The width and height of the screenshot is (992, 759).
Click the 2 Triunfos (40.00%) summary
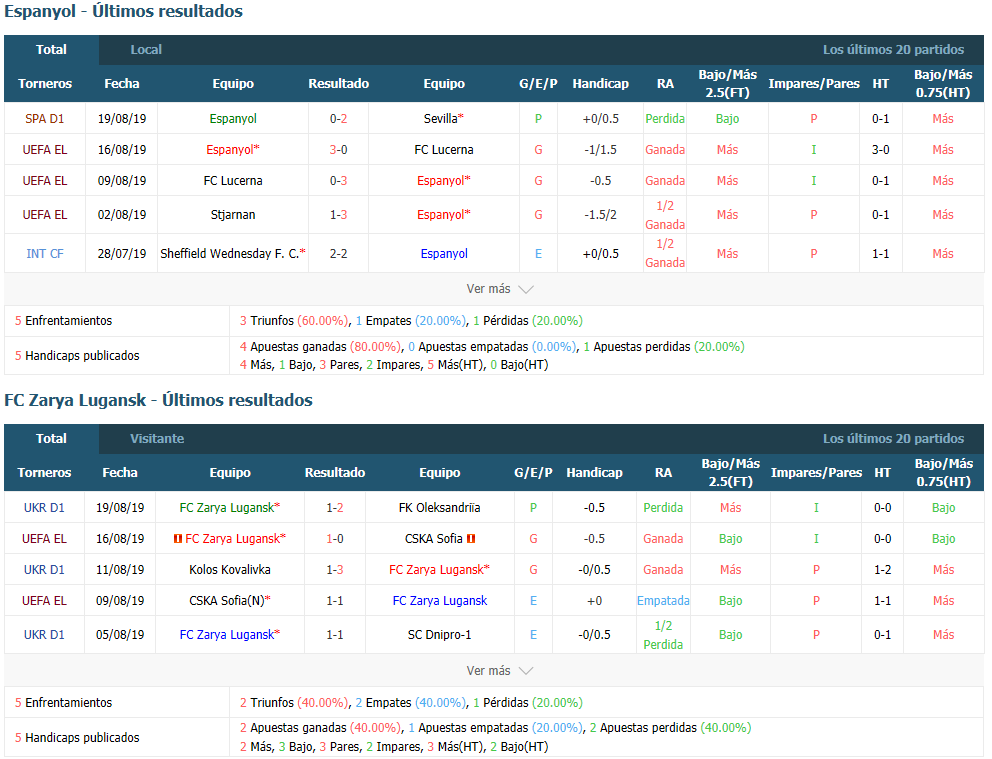(294, 703)
